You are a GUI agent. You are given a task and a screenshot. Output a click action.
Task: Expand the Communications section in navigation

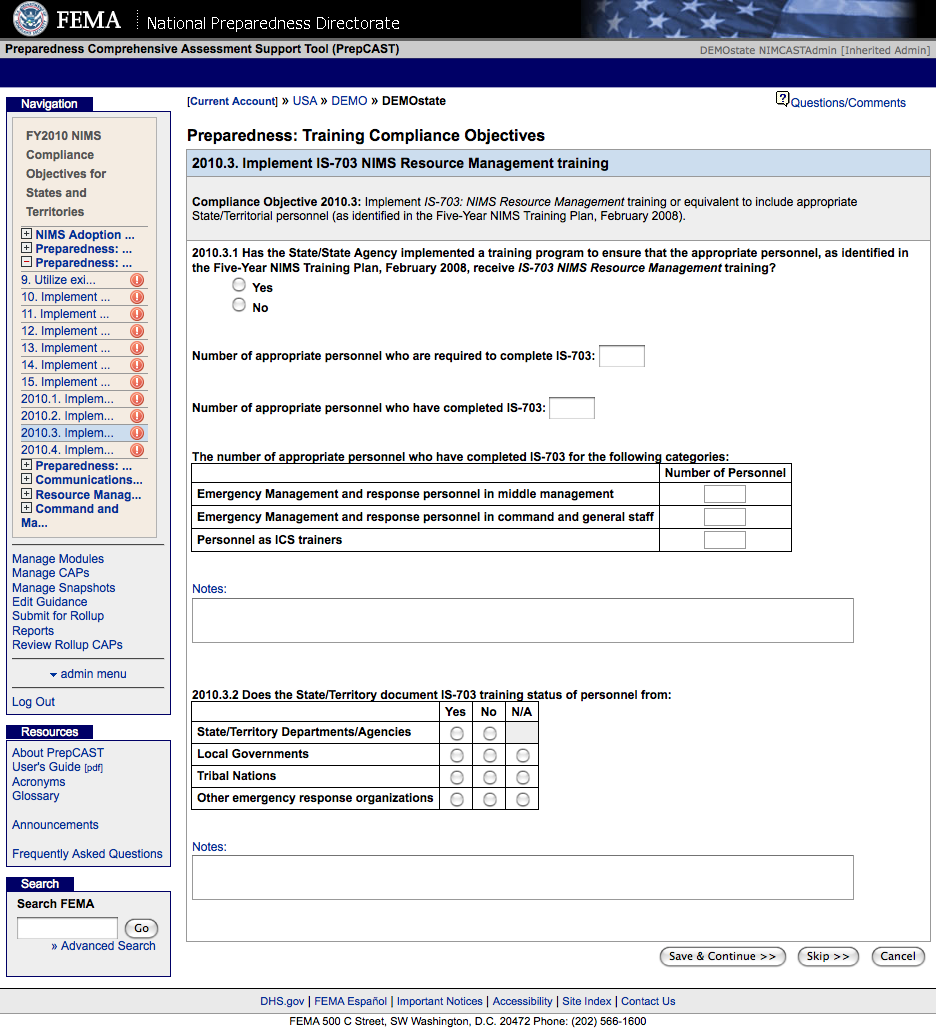[x=26, y=480]
